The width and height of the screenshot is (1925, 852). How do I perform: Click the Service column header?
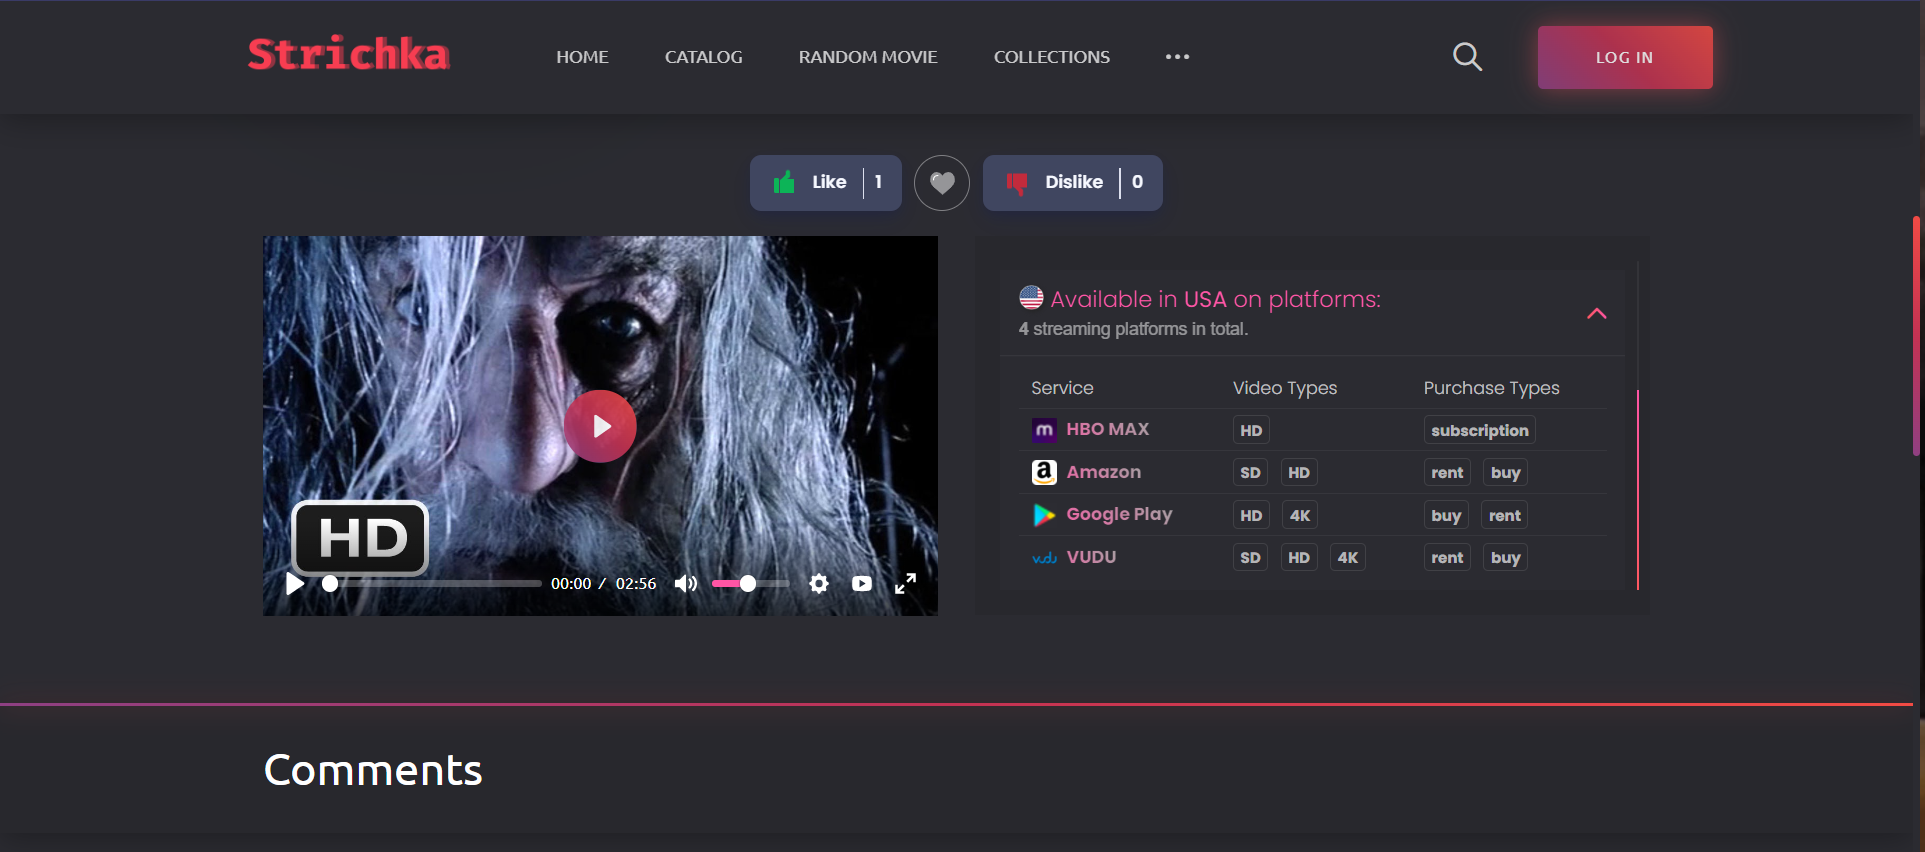point(1062,388)
